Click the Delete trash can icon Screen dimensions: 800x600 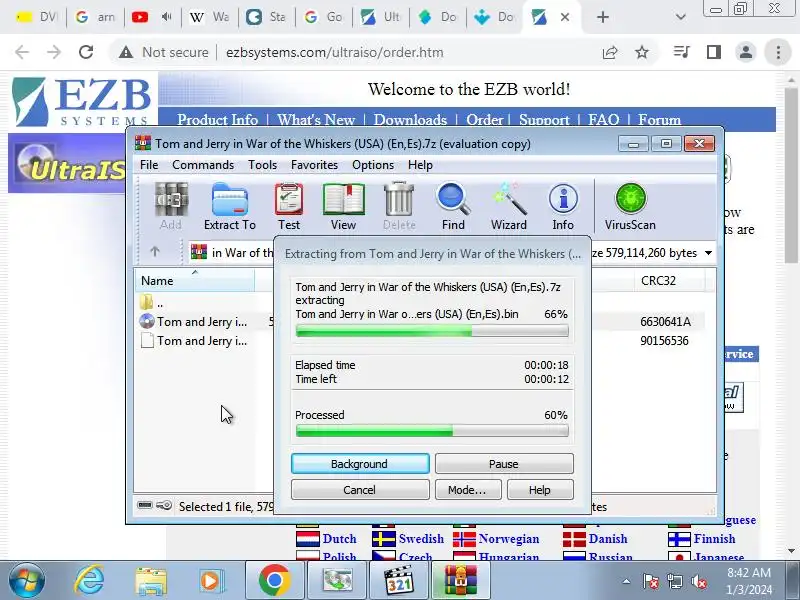399,206
